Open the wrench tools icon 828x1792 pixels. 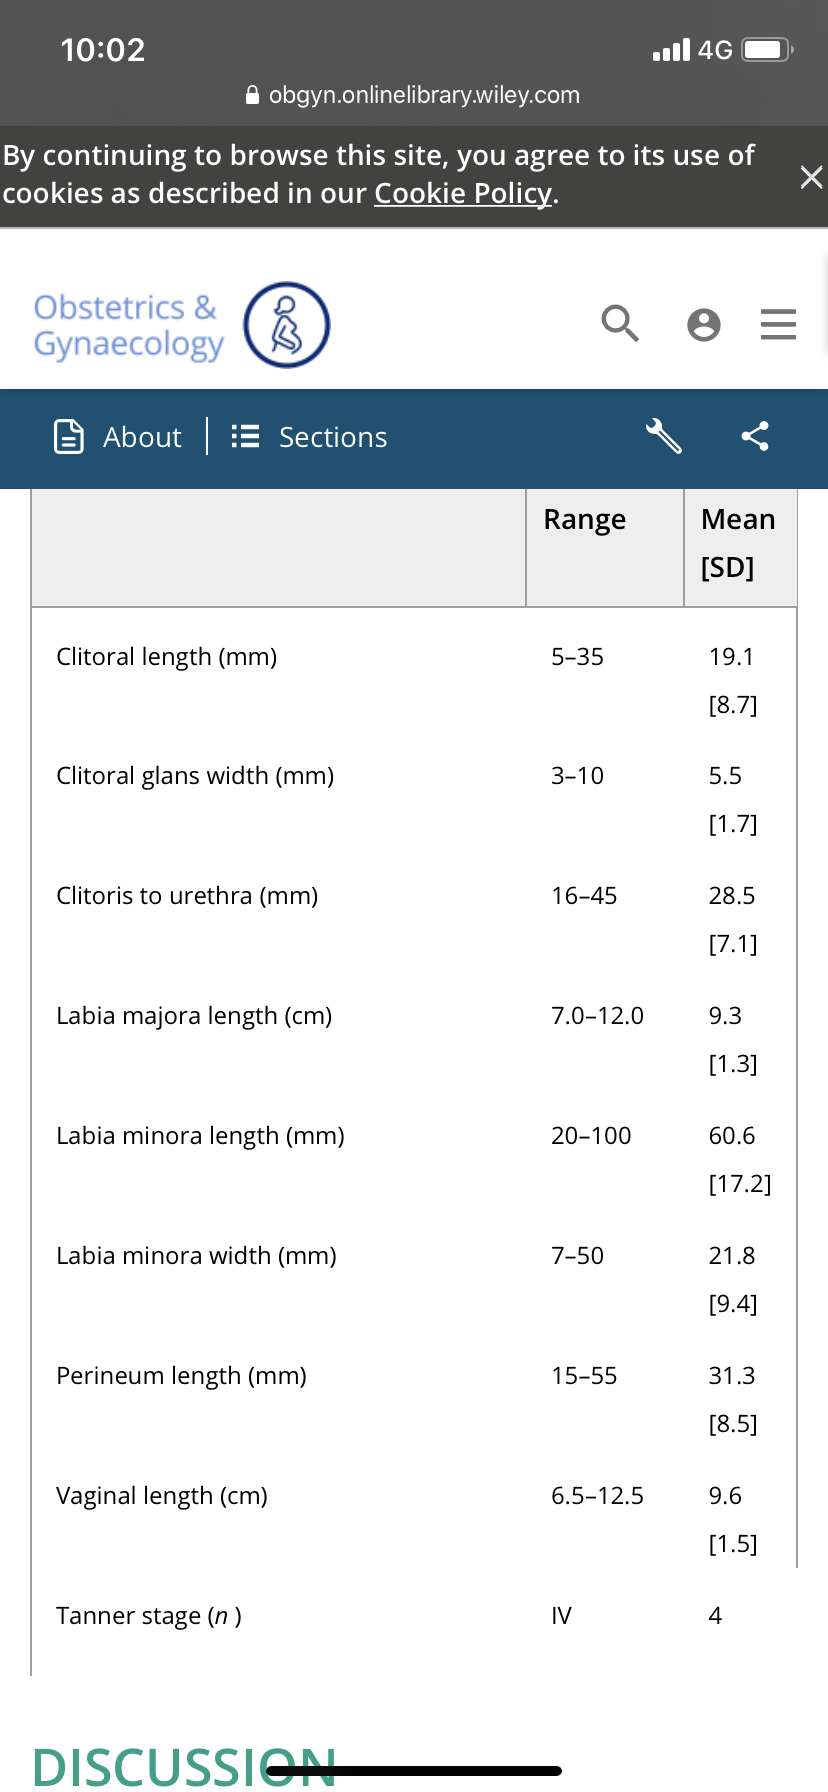(x=664, y=436)
